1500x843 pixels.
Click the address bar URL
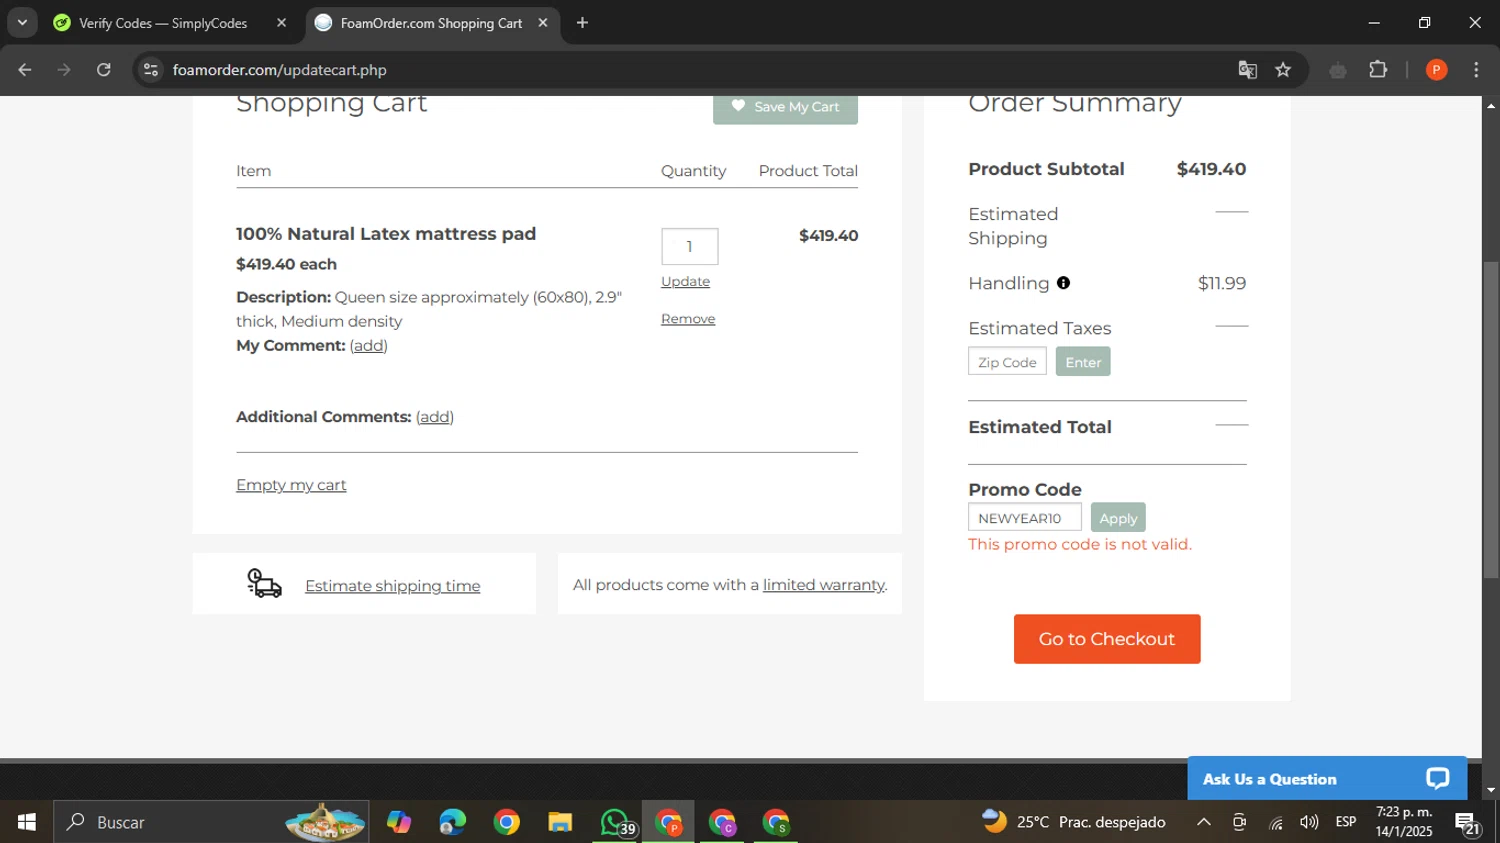pyautogui.click(x=279, y=70)
